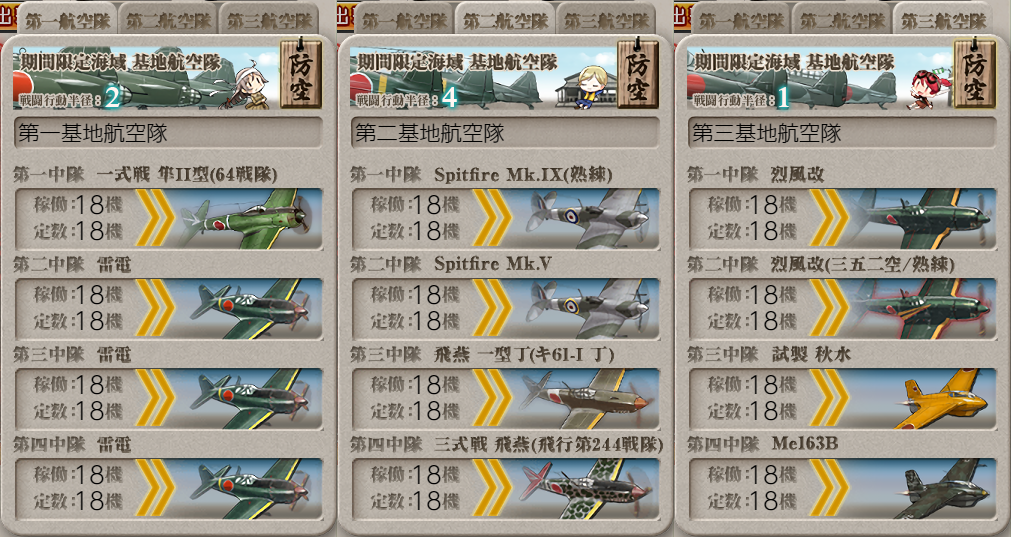The image size is (1011, 537).
Task: Toggle the 防空 plaque for 第一基地航空隊
Action: click(x=300, y=74)
